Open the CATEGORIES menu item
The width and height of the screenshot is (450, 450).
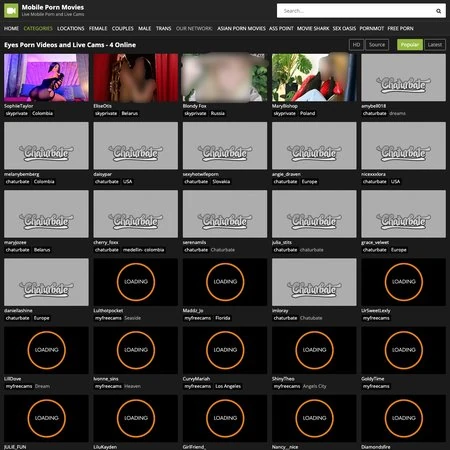click(38, 29)
